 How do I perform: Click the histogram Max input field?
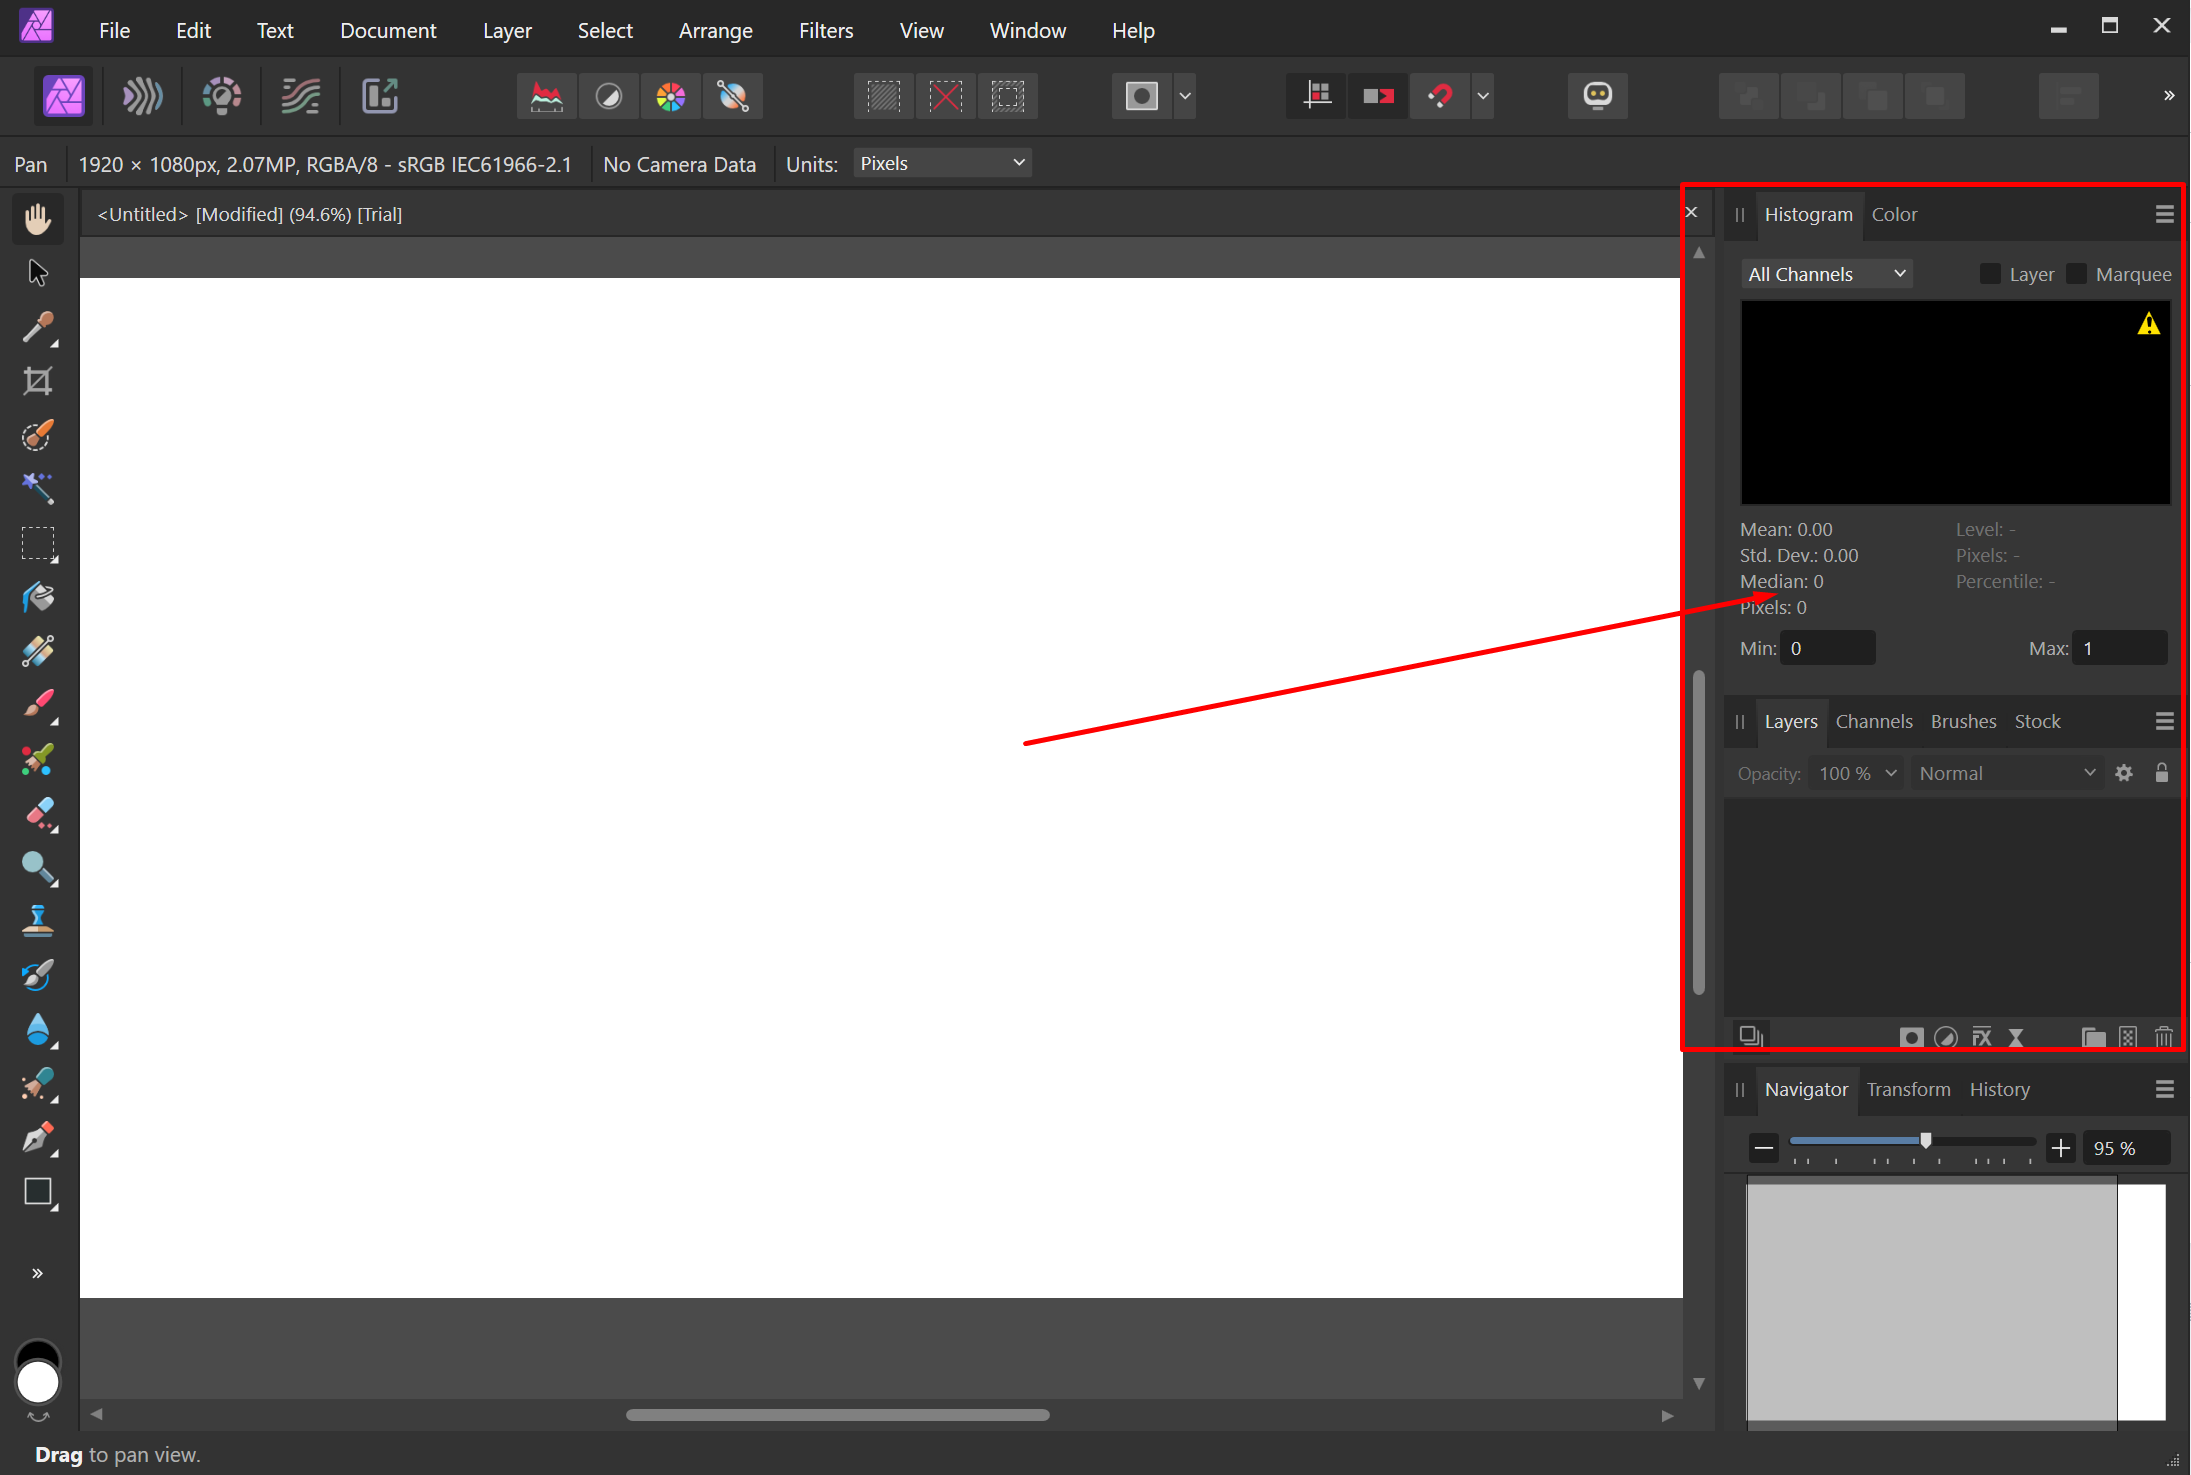coord(2119,648)
